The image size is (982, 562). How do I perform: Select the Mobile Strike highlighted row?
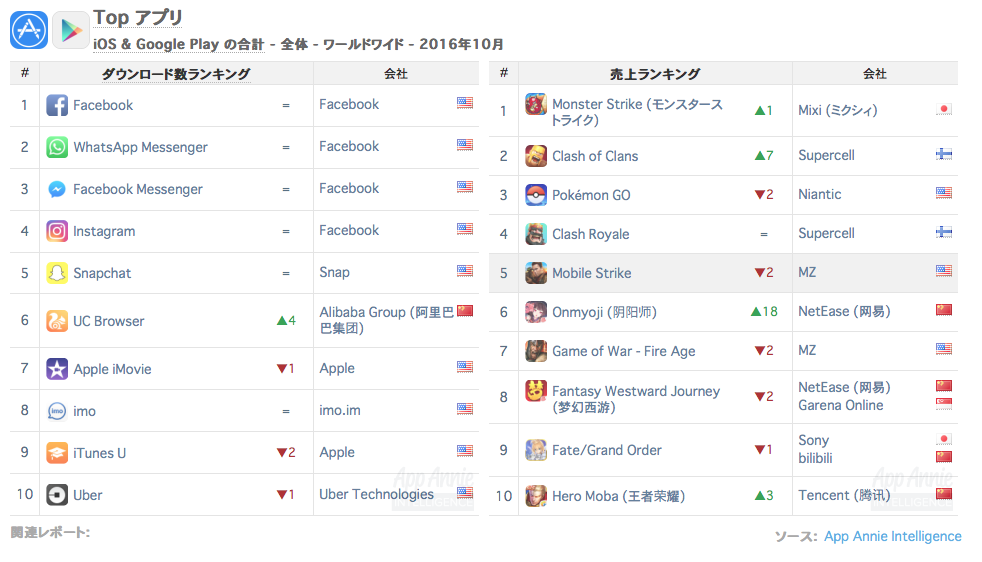coord(723,273)
